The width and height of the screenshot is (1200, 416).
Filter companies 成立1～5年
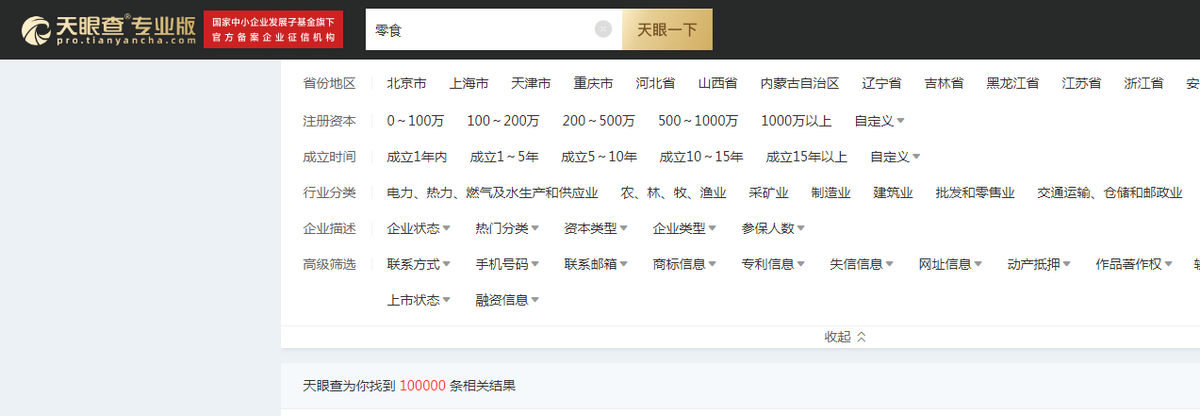(504, 157)
